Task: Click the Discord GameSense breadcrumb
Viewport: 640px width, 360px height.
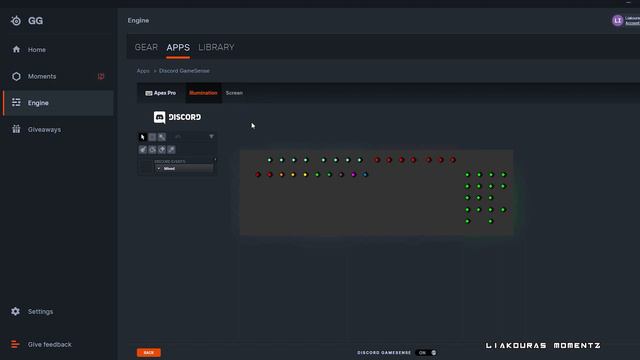Action: [184, 71]
